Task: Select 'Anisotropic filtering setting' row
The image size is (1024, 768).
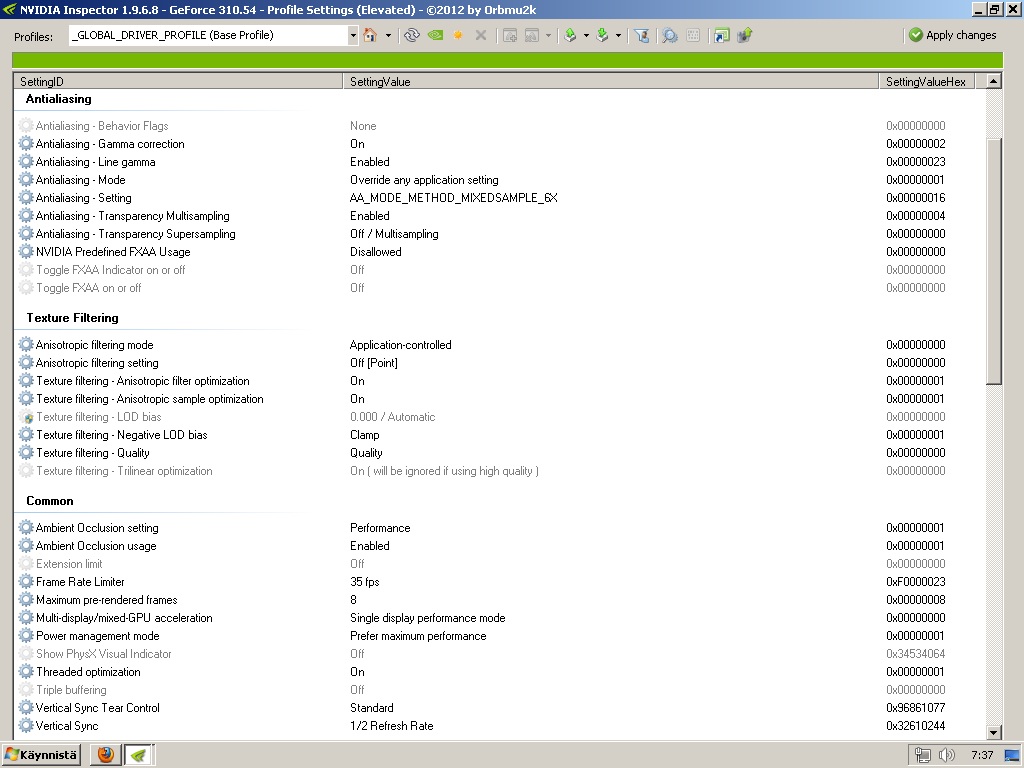Action: click(x=500, y=363)
